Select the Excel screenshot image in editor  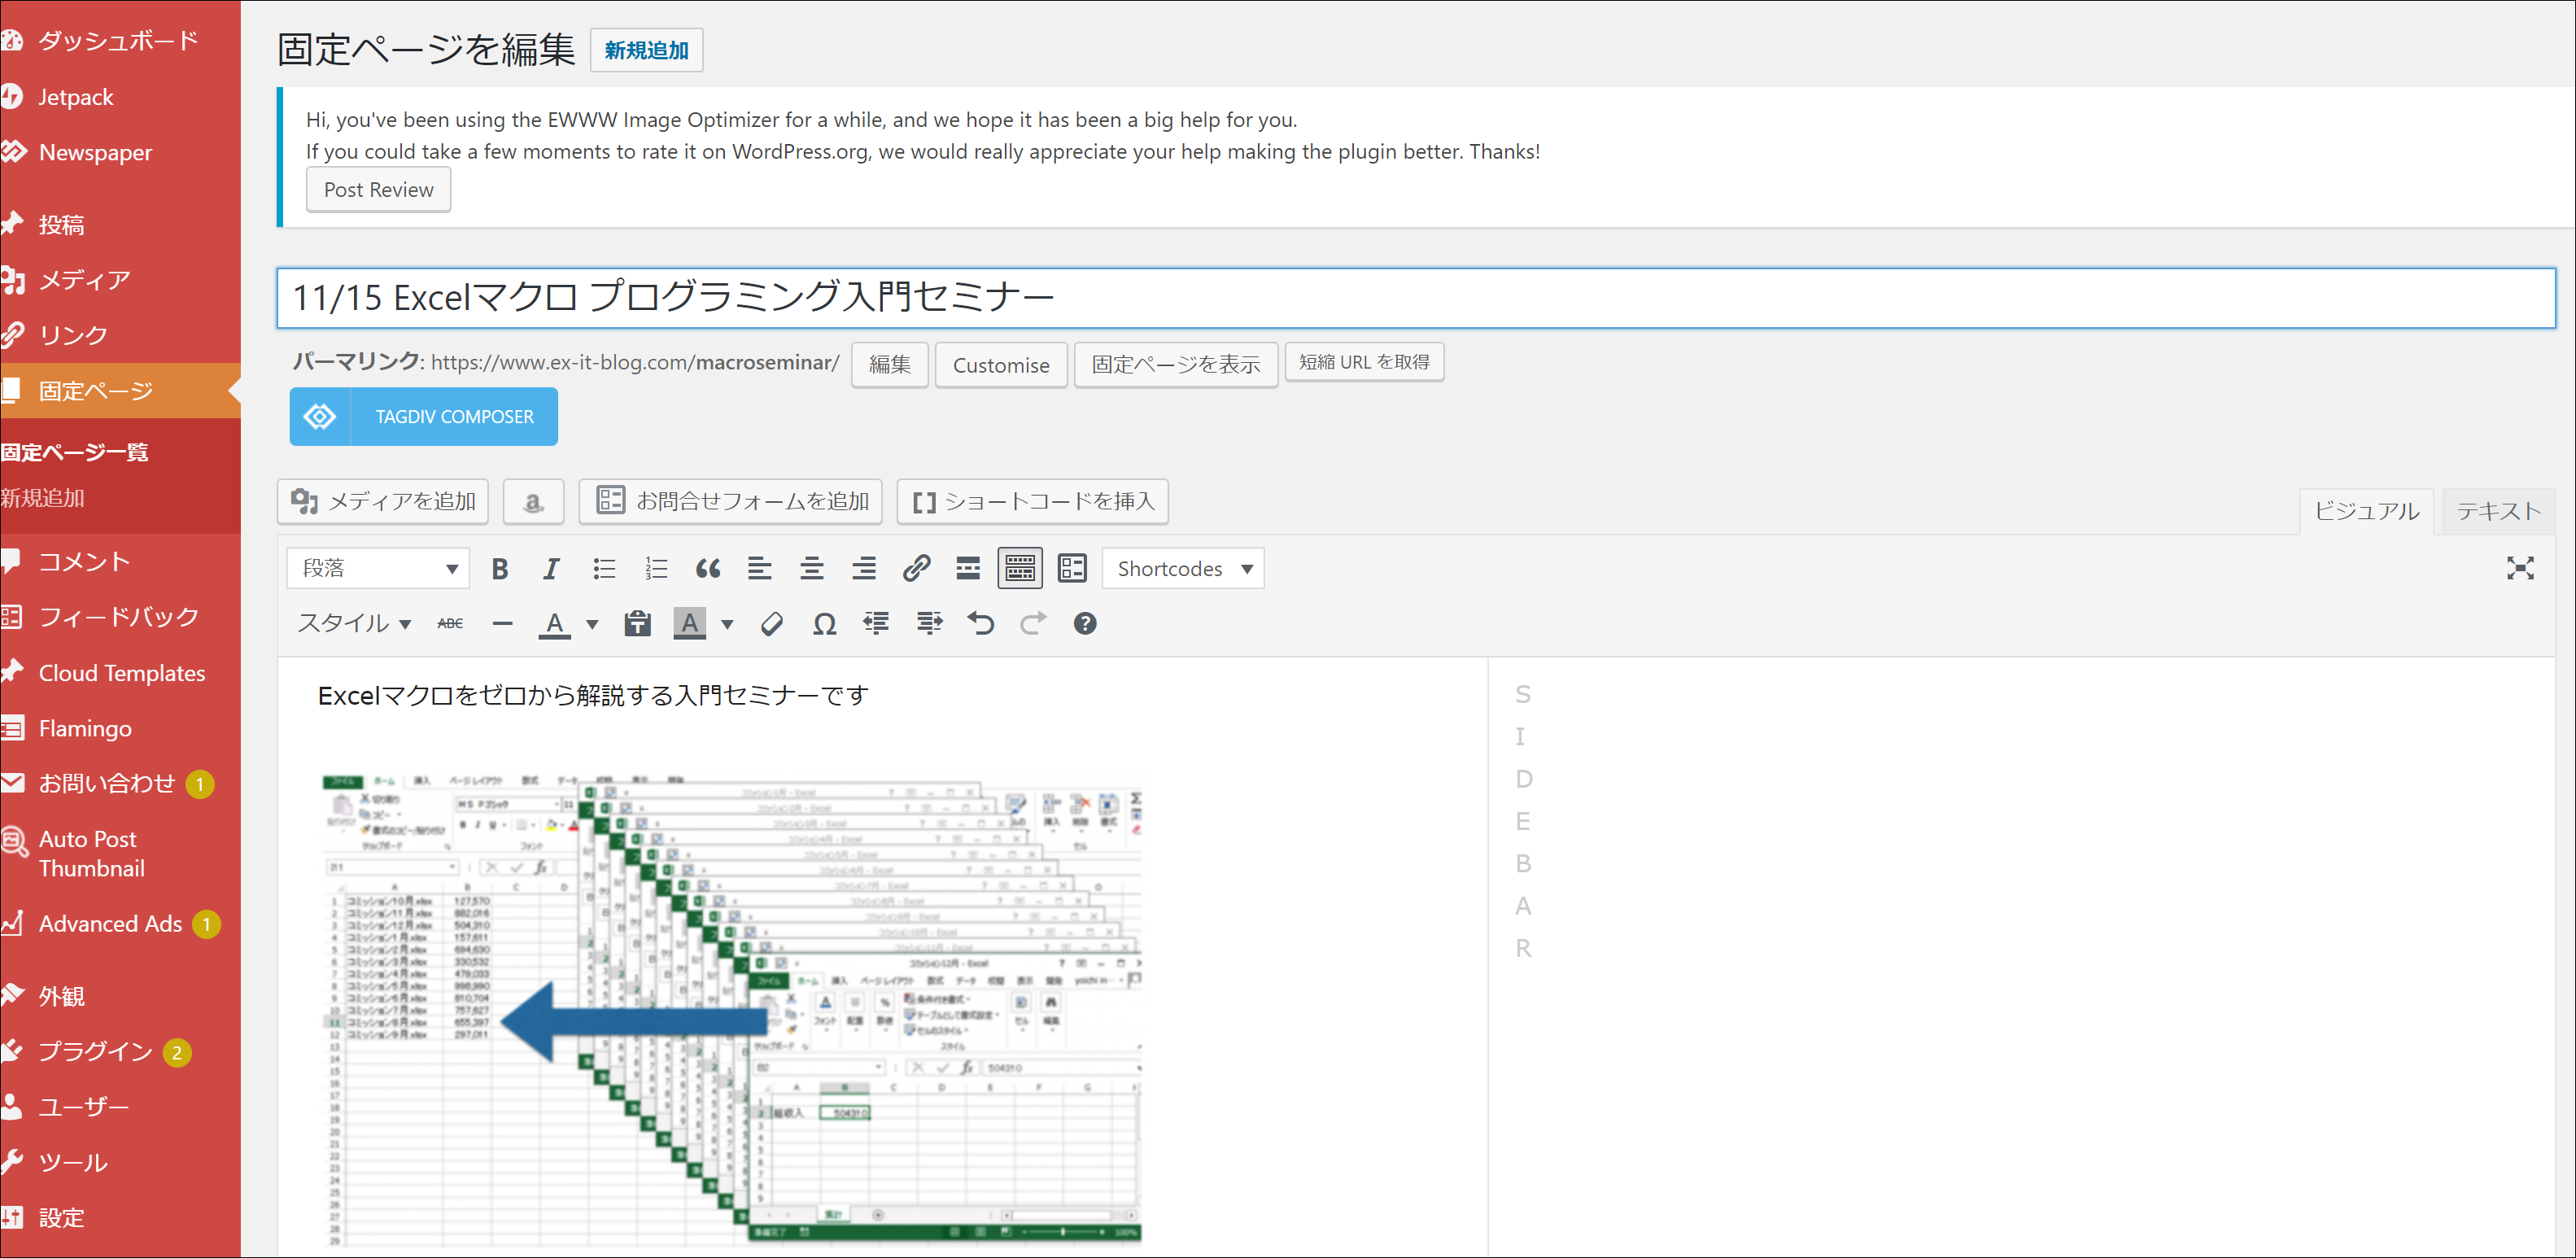tap(731, 1010)
